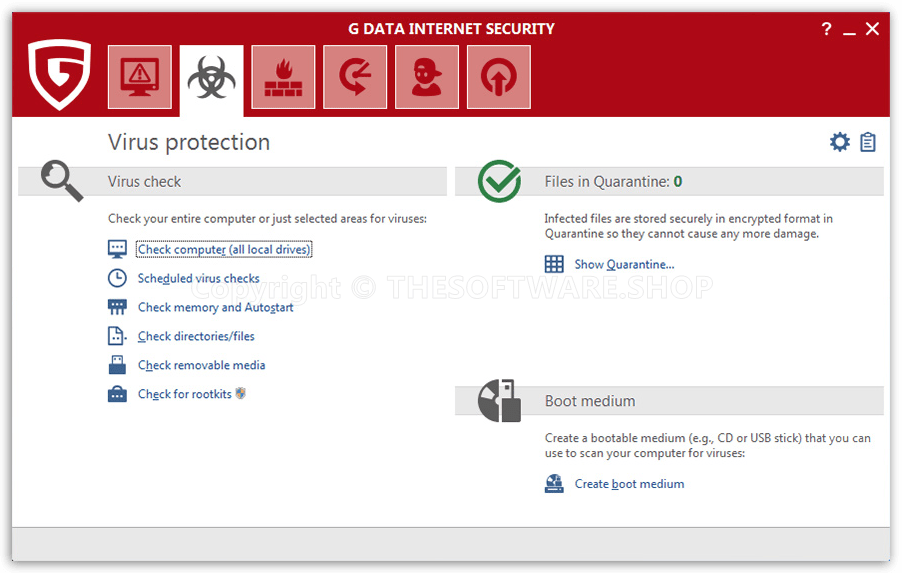Open Scheduled virus checks
The height and width of the screenshot is (573, 902).
tap(198, 278)
